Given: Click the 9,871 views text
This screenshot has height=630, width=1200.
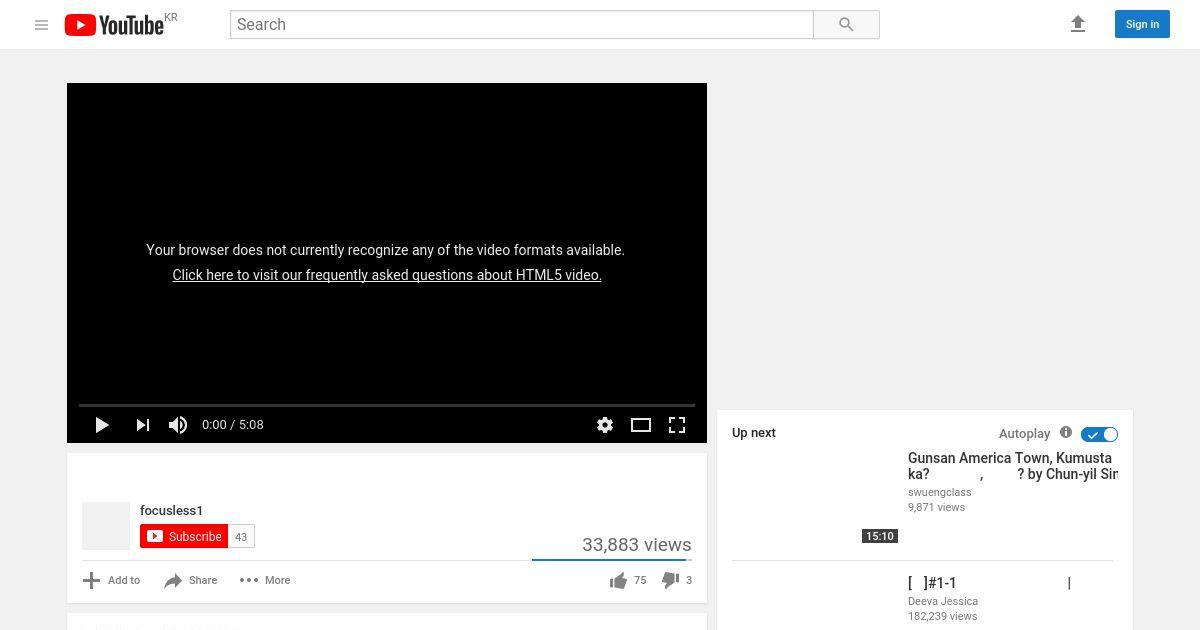Looking at the screenshot, I should 936,507.
